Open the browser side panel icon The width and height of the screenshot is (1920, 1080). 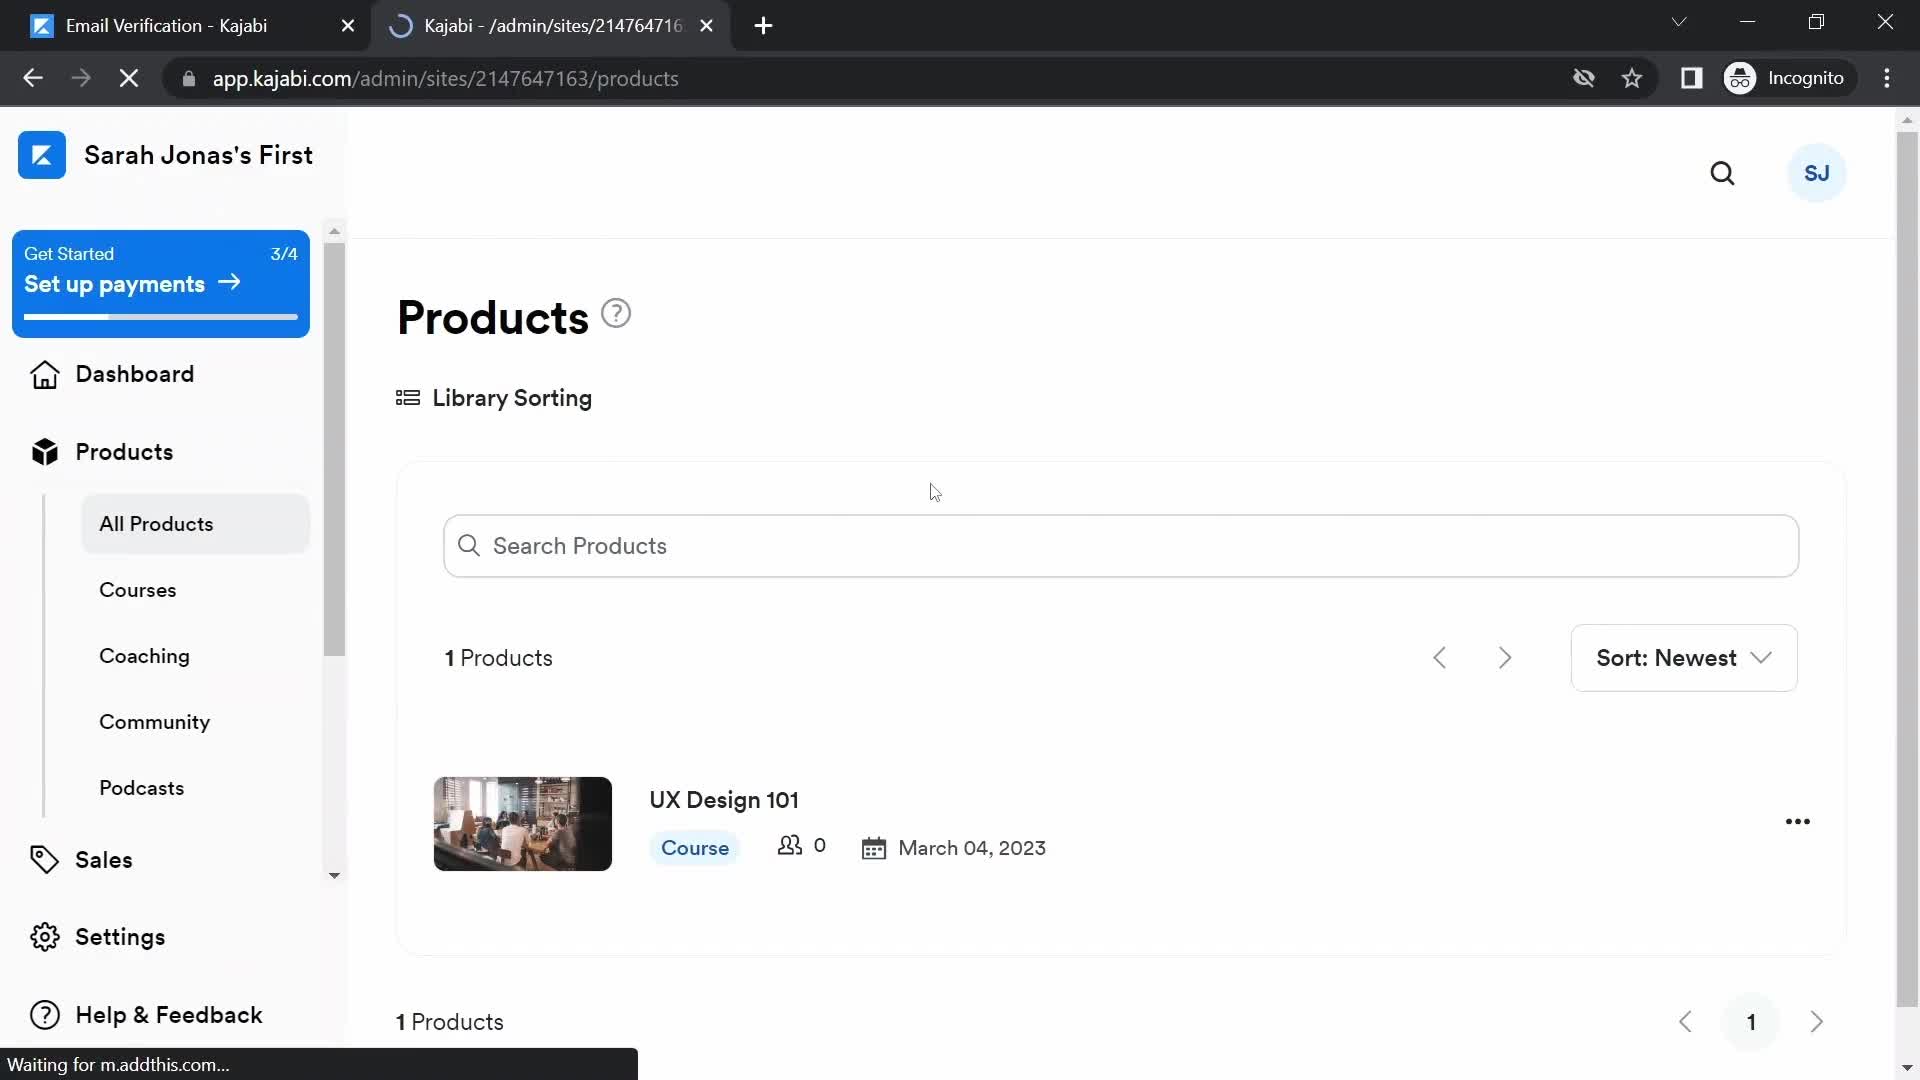[1691, 79]
